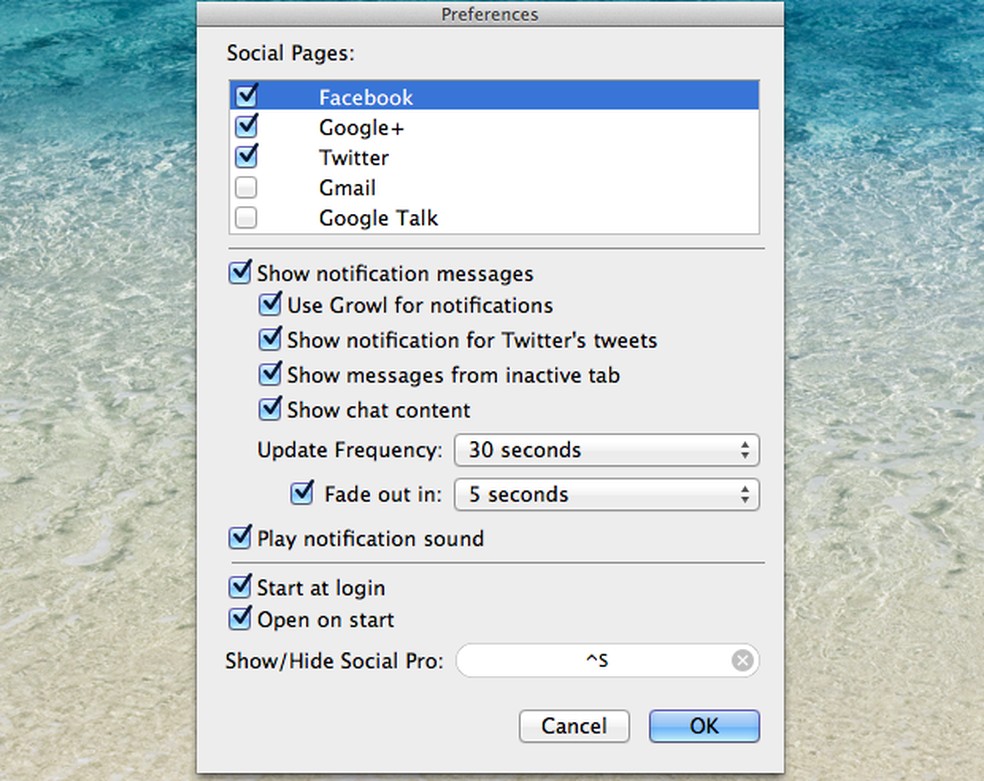Open the Update Frequency dropdown
This screenshot has height=781, width=984.
click(x=606, y=450)
